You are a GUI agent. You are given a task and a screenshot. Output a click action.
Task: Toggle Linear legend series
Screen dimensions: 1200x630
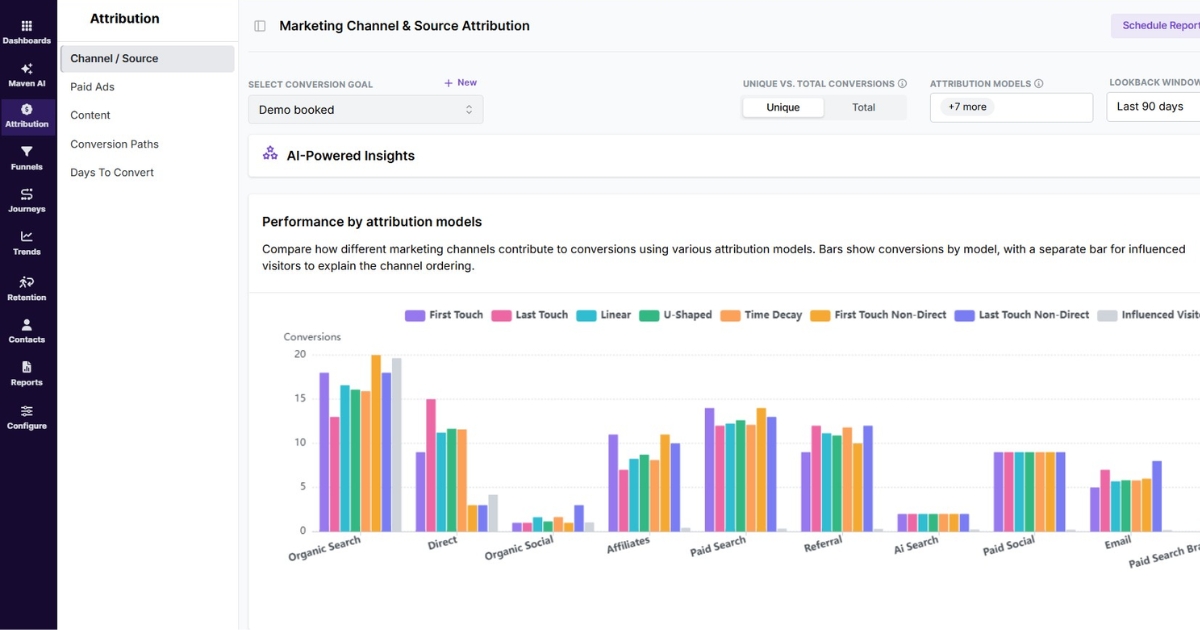tap(603, 315)
